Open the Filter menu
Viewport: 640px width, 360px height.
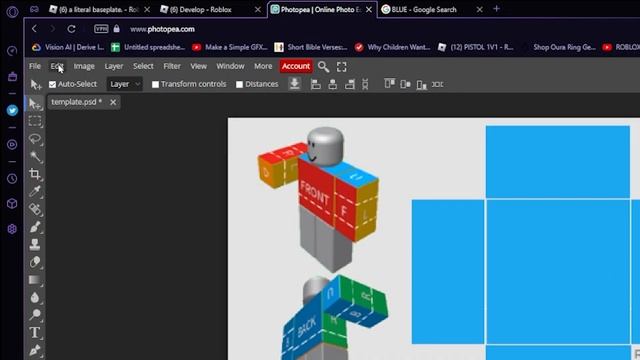172,66
